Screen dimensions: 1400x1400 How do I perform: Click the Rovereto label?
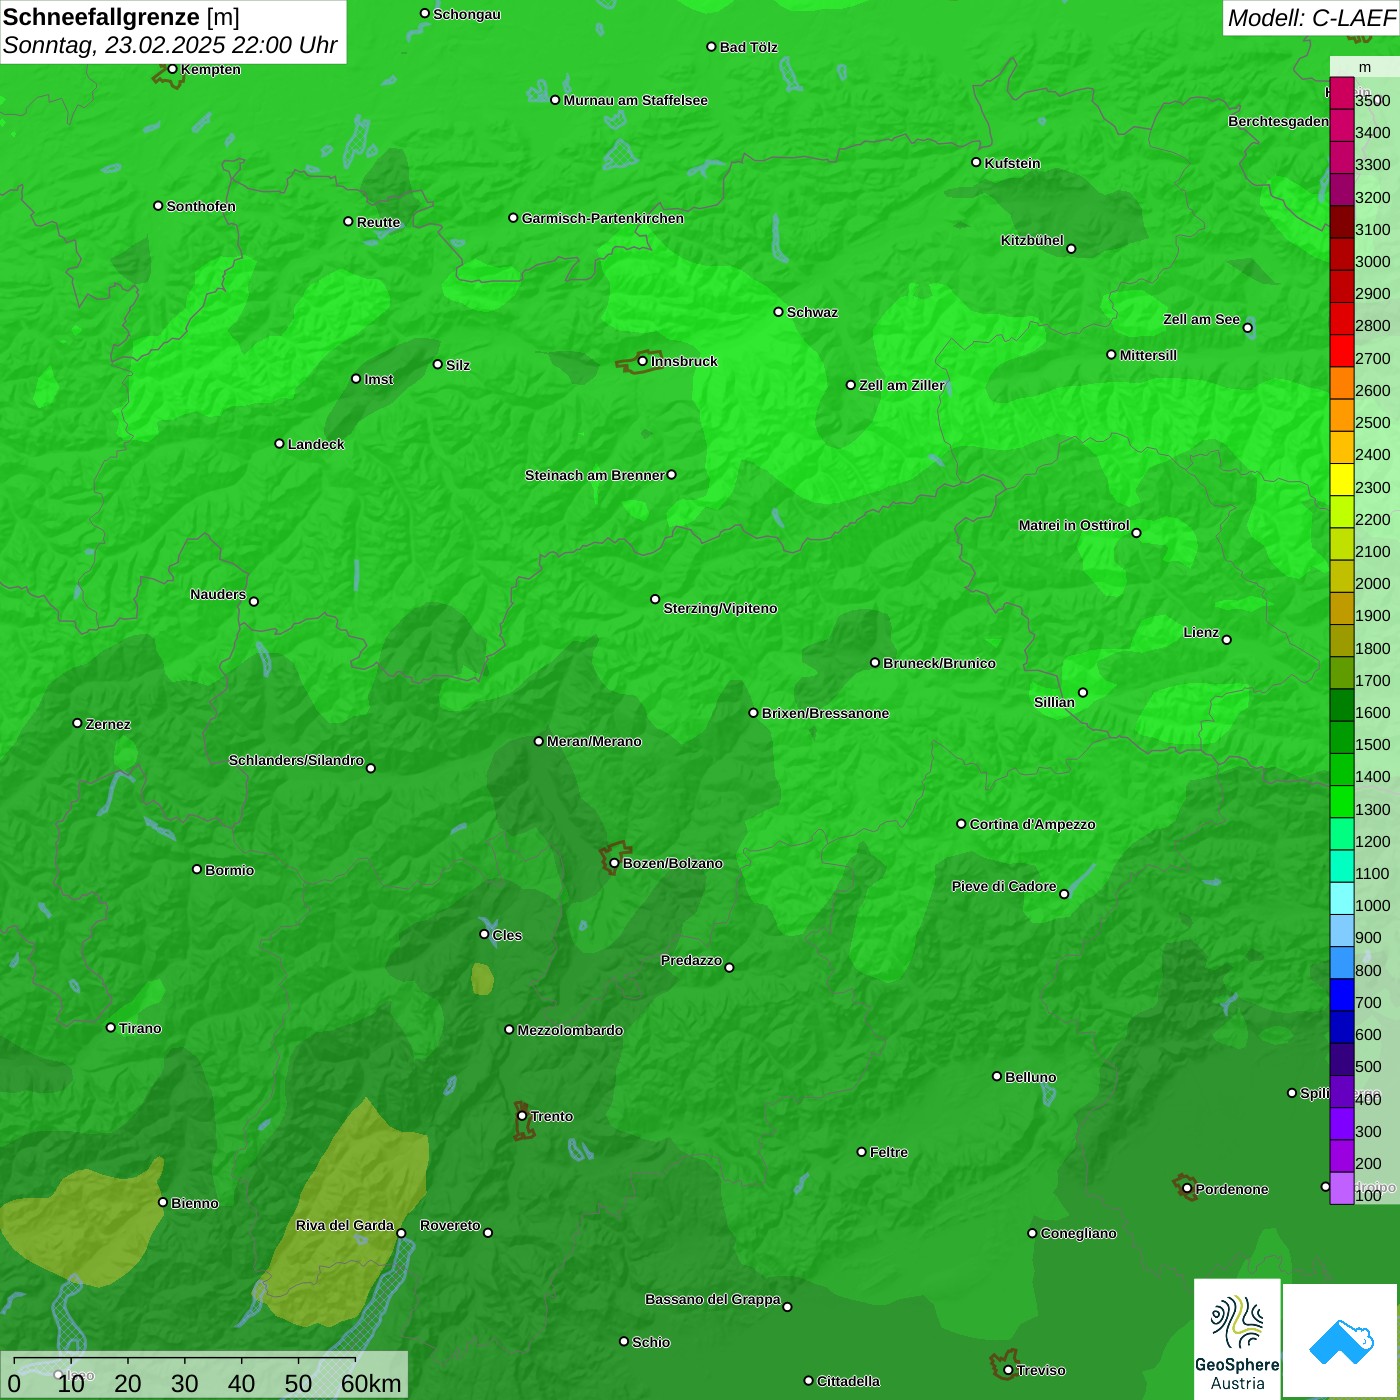click(x=450, y=1225)
